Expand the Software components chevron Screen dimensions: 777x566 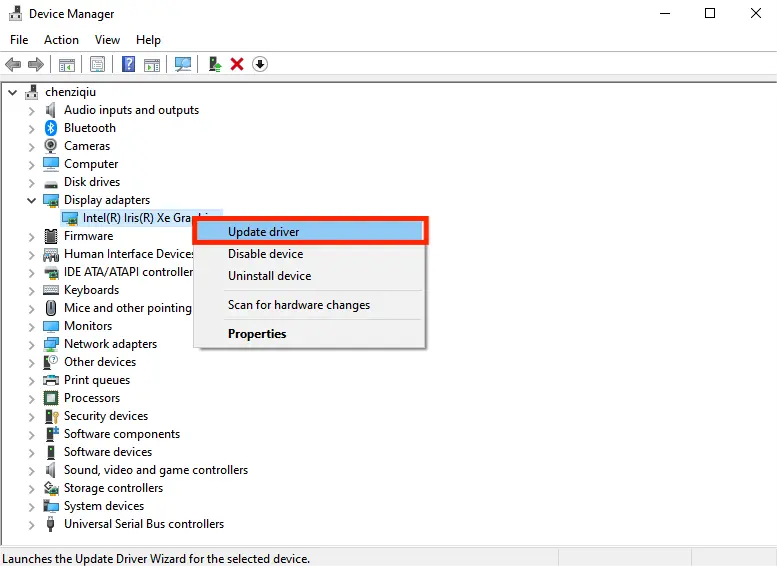pyautogui.click(x=32, y=435)
